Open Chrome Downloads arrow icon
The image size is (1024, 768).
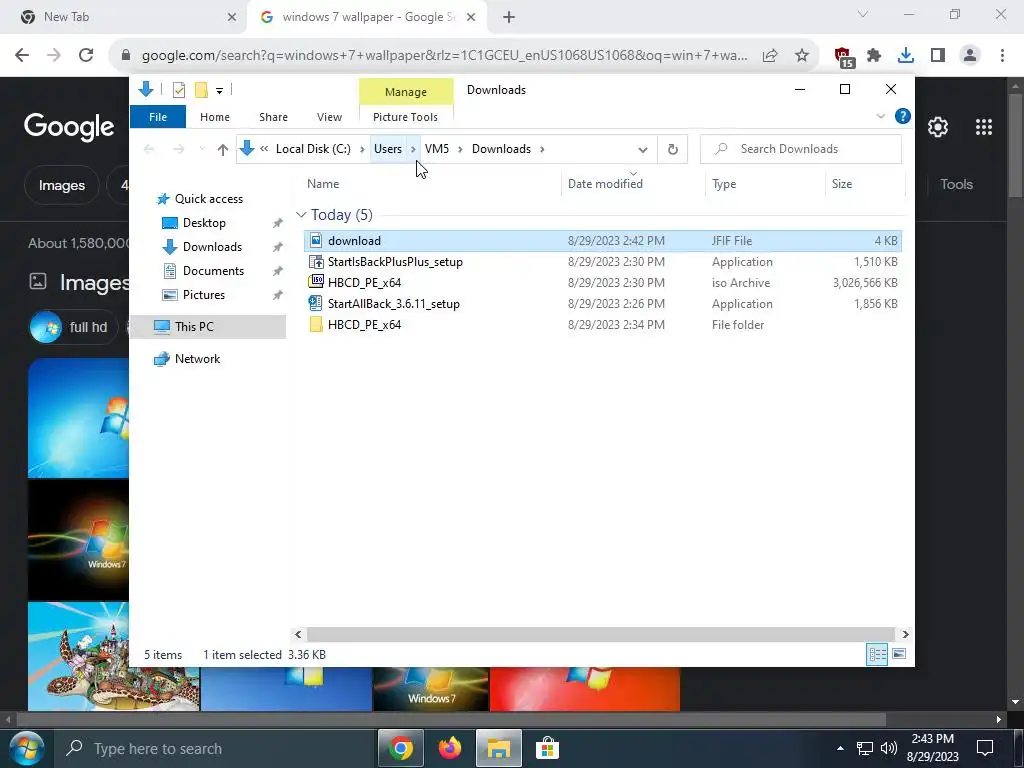click(x=906, y=56)
